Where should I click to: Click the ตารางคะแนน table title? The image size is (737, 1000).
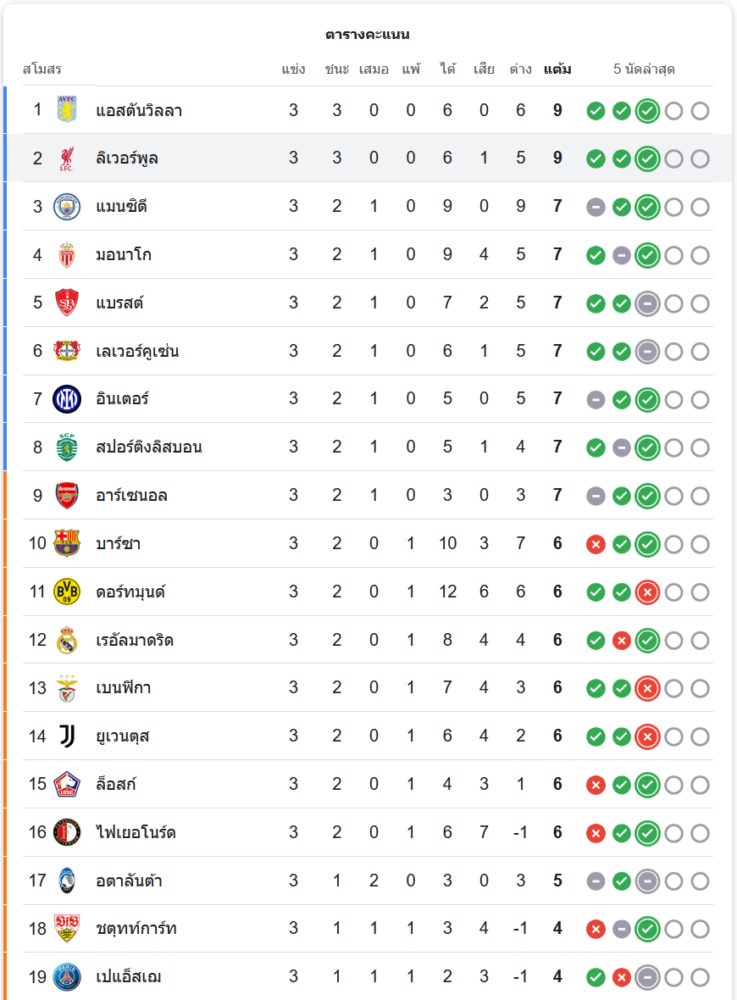click(367, 34)
